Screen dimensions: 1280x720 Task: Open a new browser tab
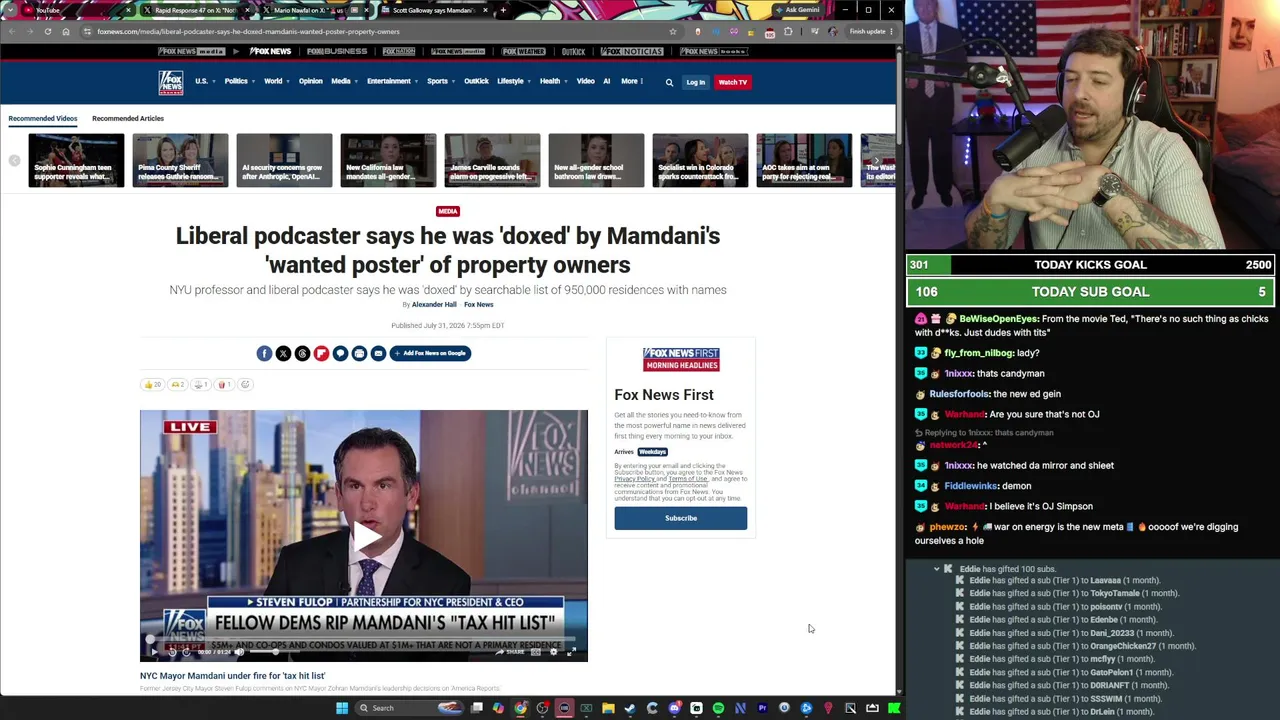(503, 10)
